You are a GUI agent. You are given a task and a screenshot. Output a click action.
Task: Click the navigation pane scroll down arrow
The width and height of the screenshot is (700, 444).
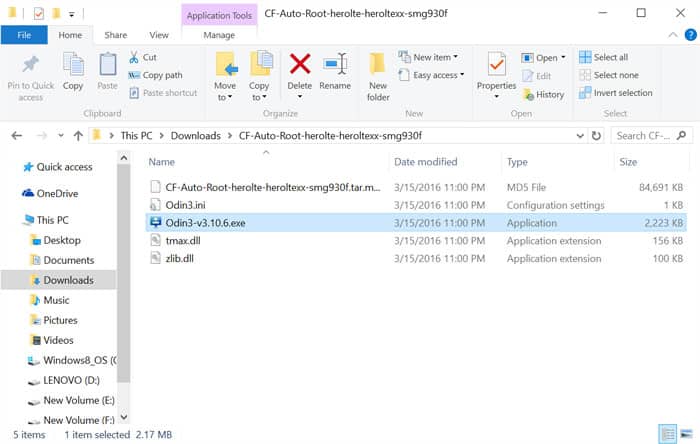pyautogui.click(x=124, y=417)
